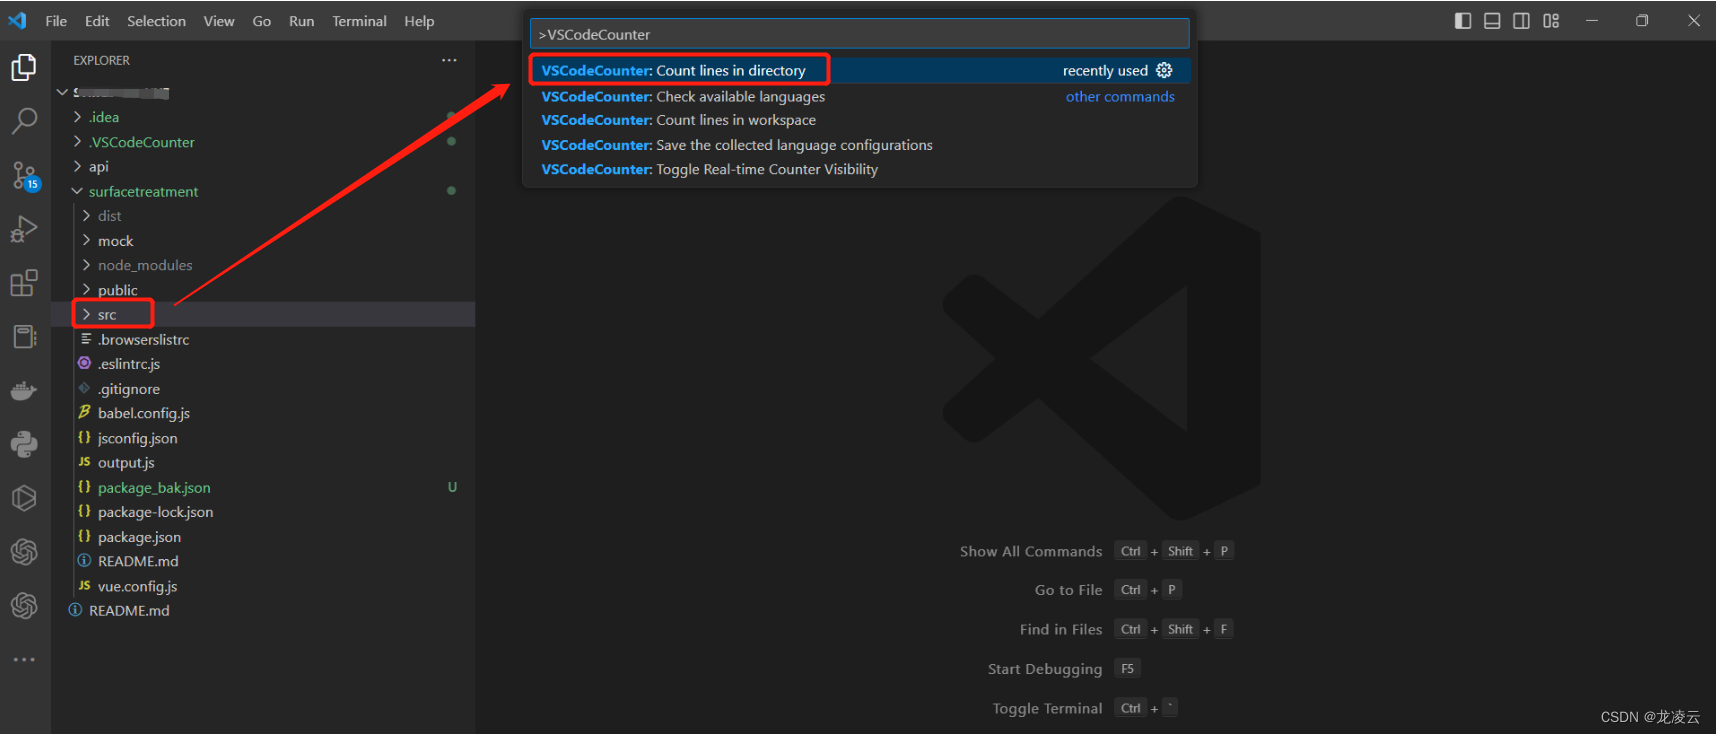Select Save the collected language configurations command
The width and height of the screenshot is (1716, 734).
click(859, 145)
